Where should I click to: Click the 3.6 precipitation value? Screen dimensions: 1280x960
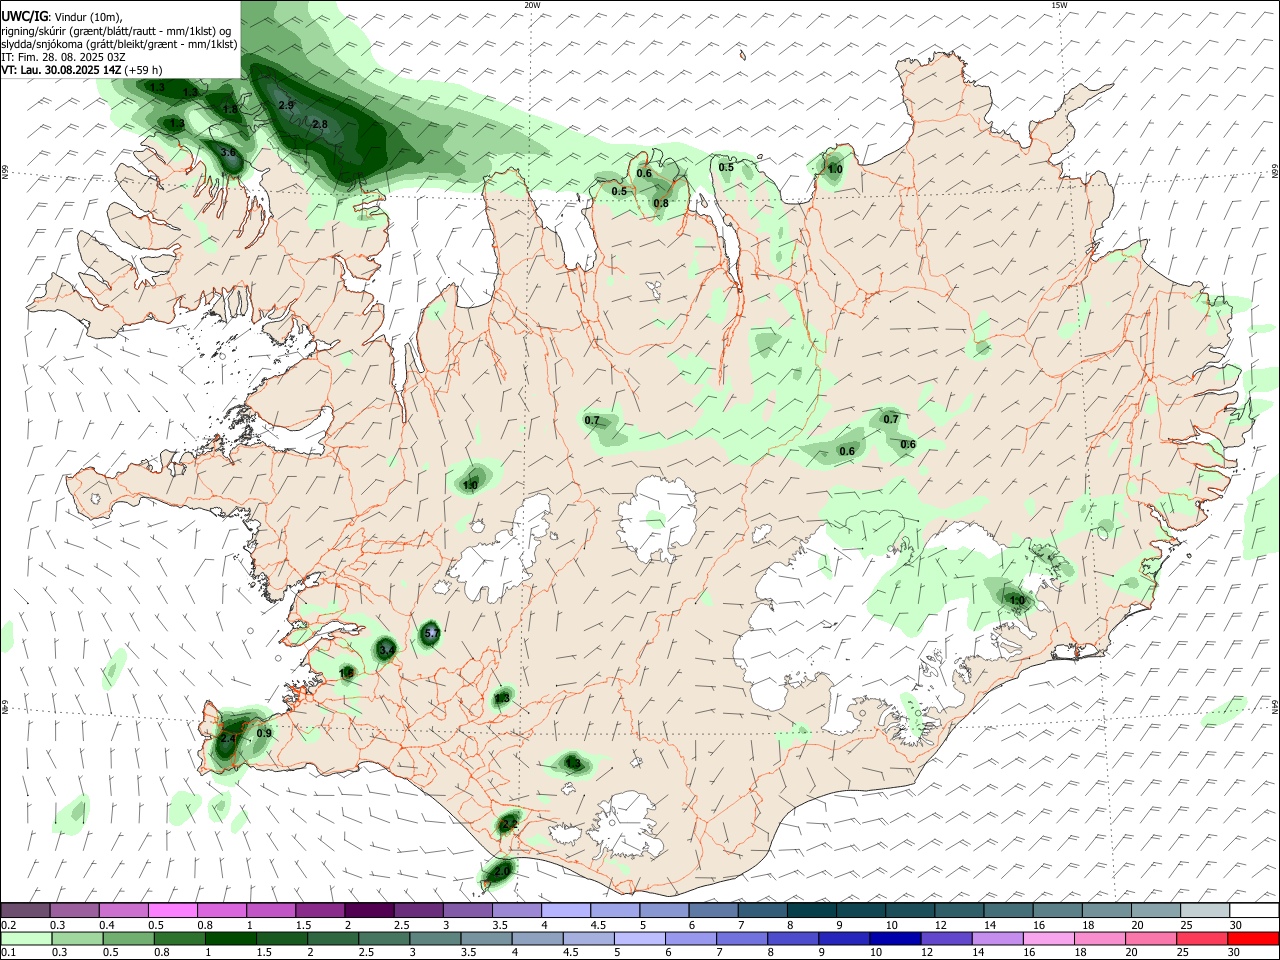pos(228,153)
